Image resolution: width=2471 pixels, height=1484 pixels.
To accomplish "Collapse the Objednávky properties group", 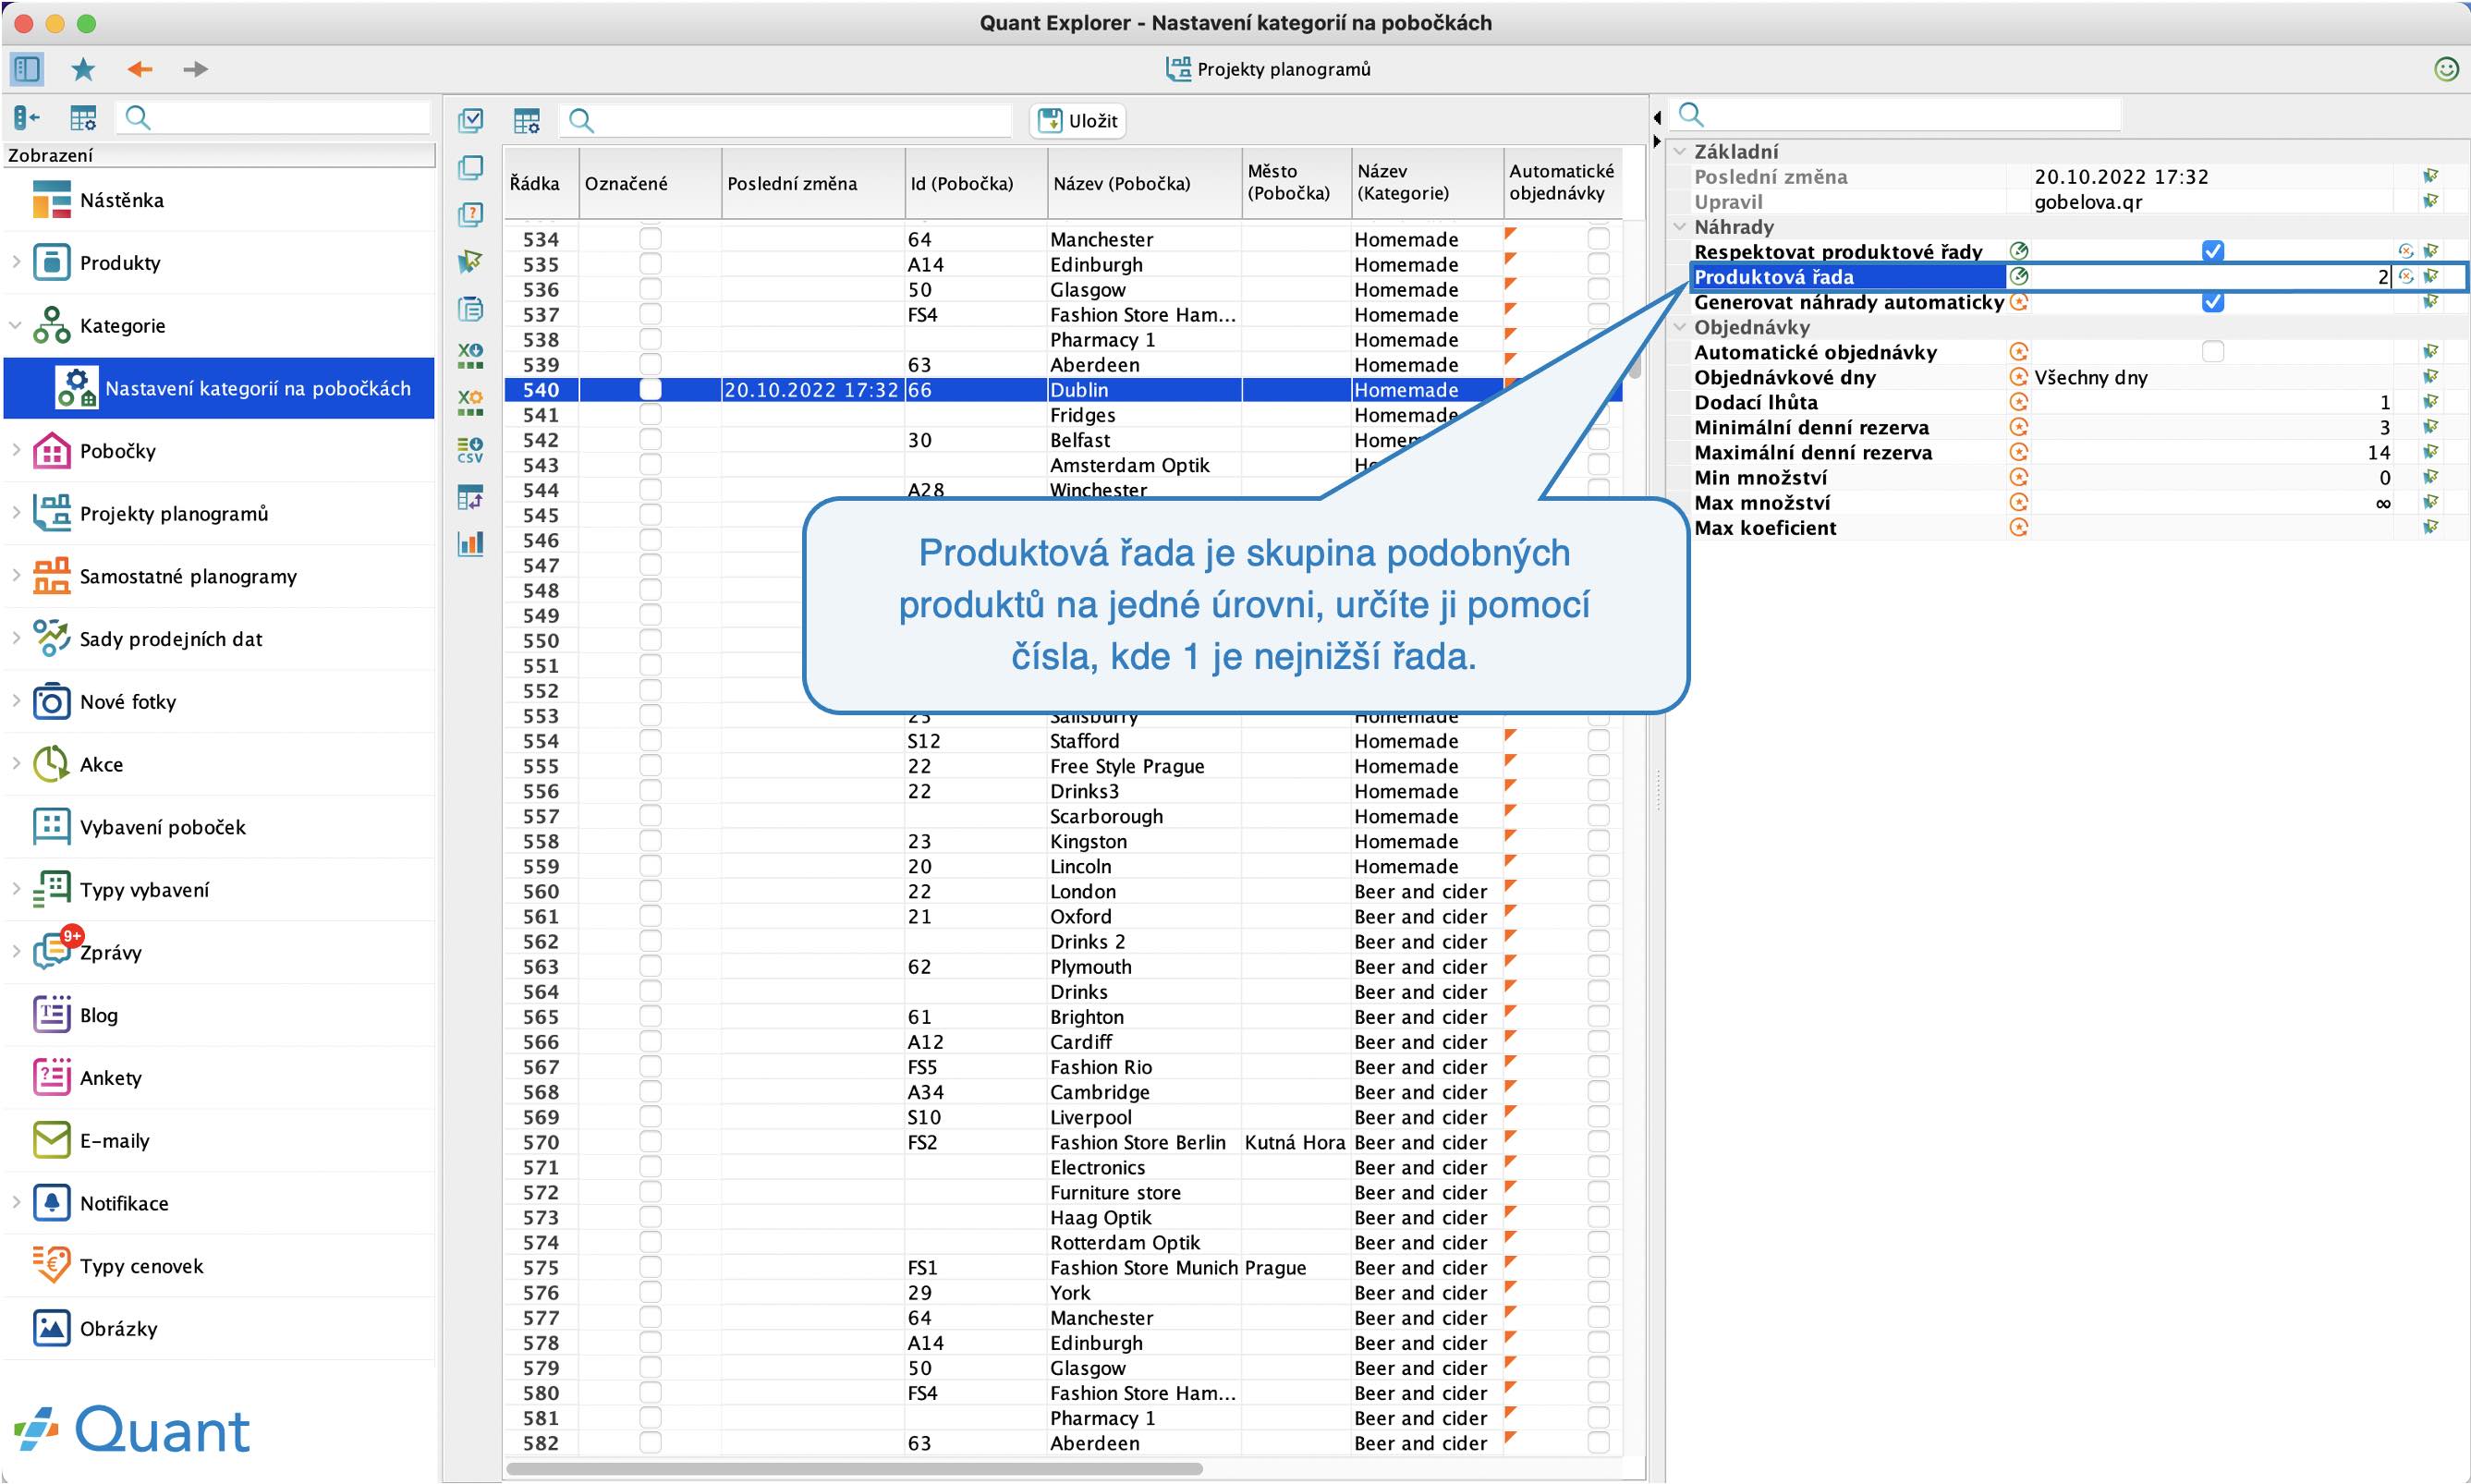I will 1679,327.
